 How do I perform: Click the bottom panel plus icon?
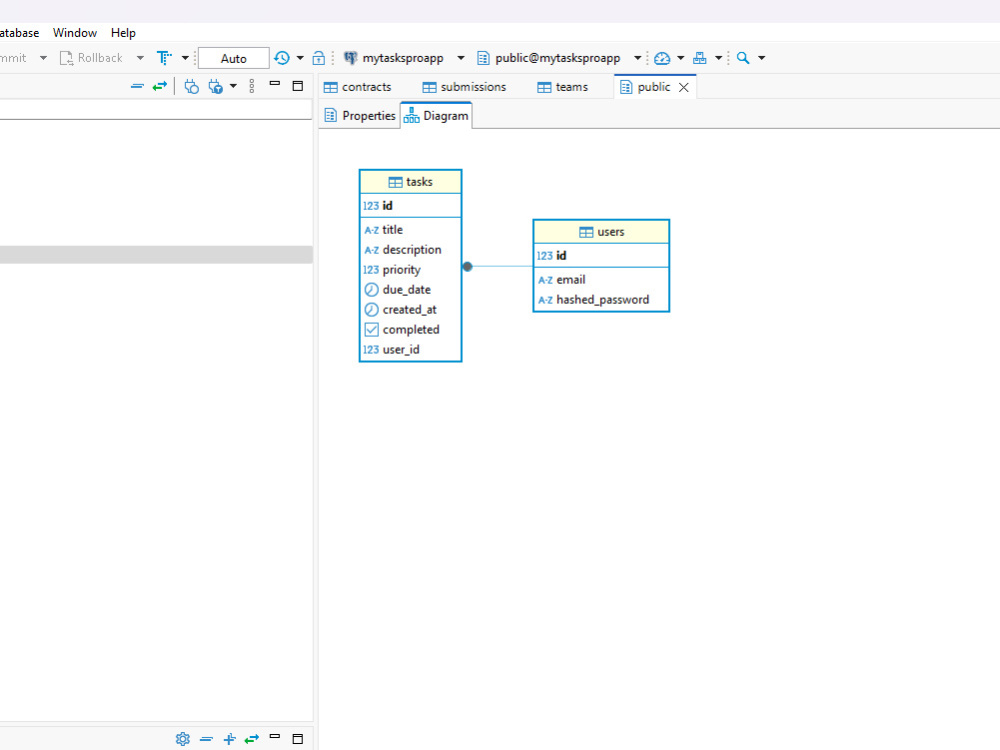(x=230, y=739)
